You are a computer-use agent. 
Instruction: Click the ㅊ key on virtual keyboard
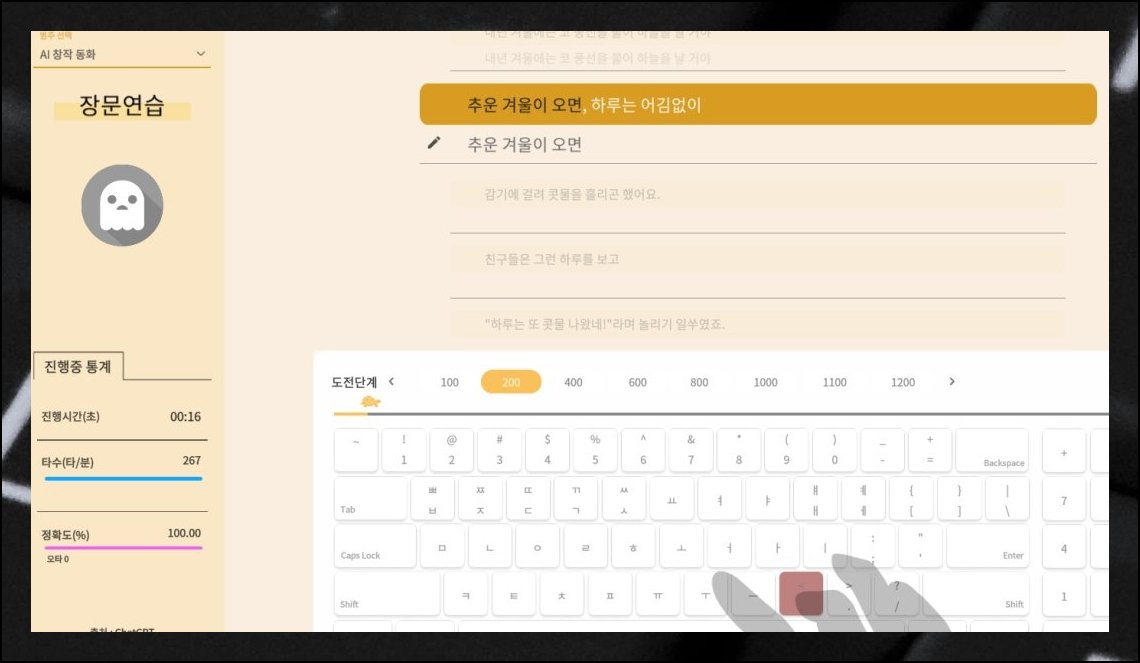coord(561,595)
